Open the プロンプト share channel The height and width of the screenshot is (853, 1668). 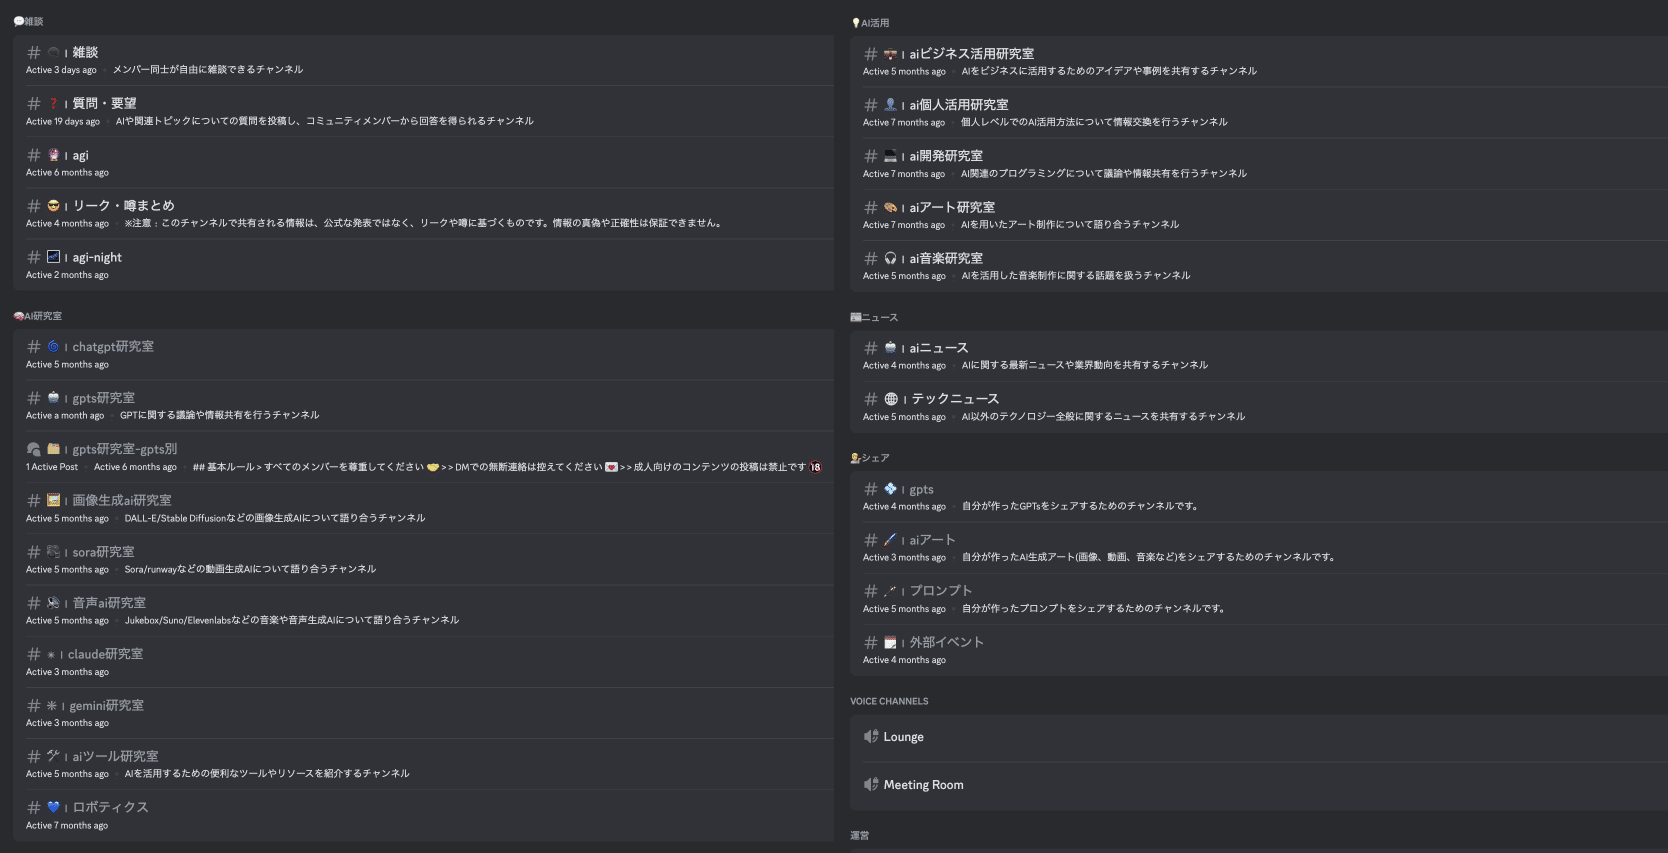point(940,591)
